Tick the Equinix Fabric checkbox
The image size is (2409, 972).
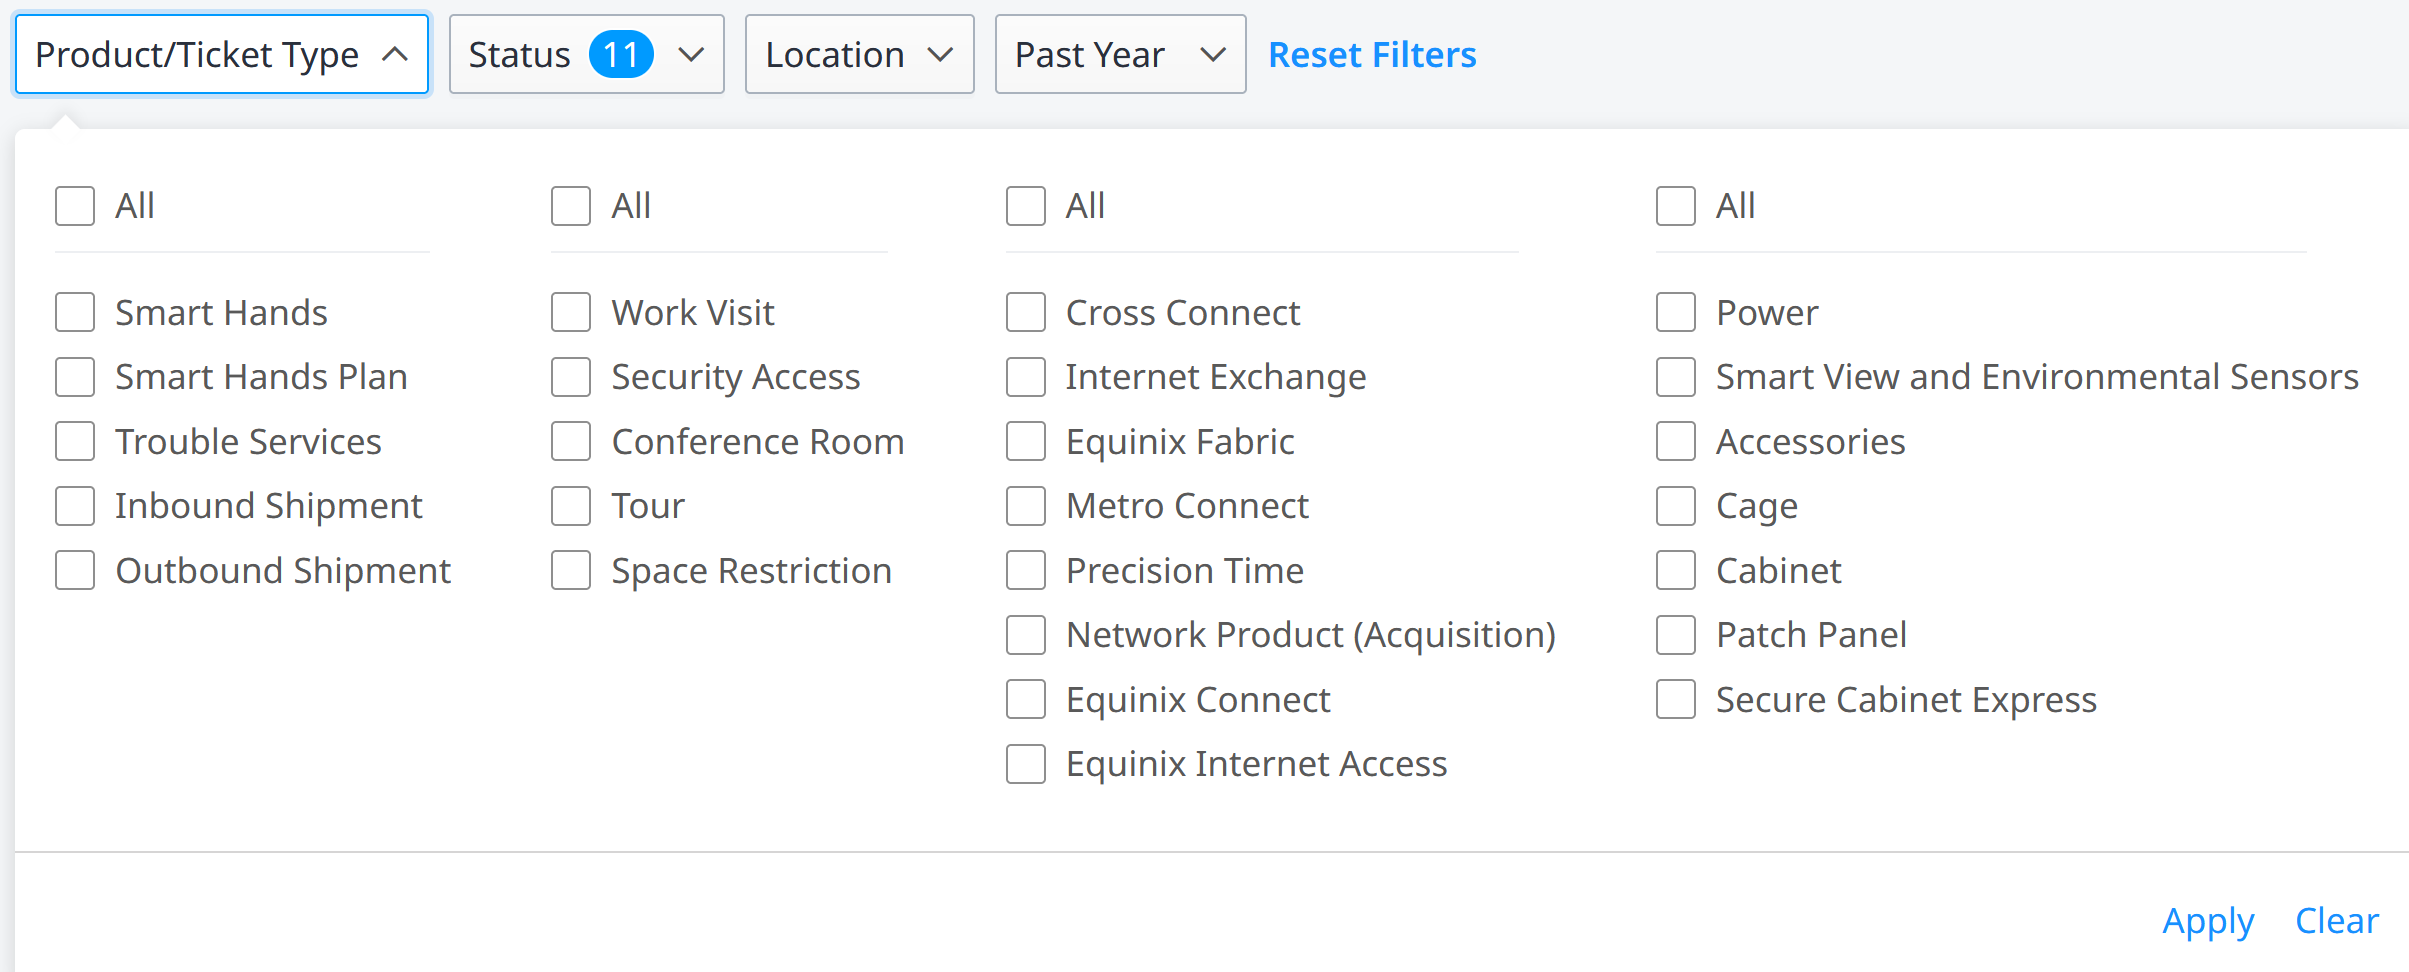tap(1026, 441)
